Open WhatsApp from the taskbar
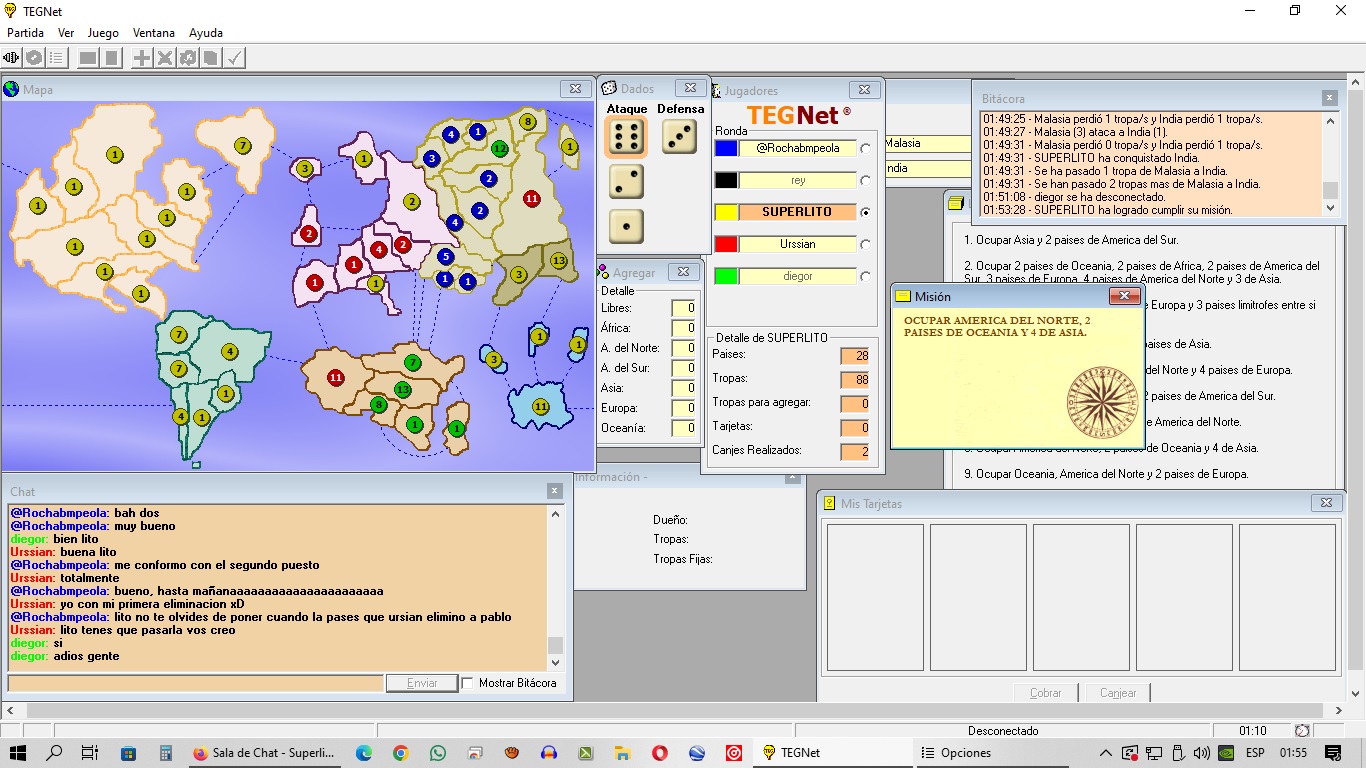 tap(437, 753)
